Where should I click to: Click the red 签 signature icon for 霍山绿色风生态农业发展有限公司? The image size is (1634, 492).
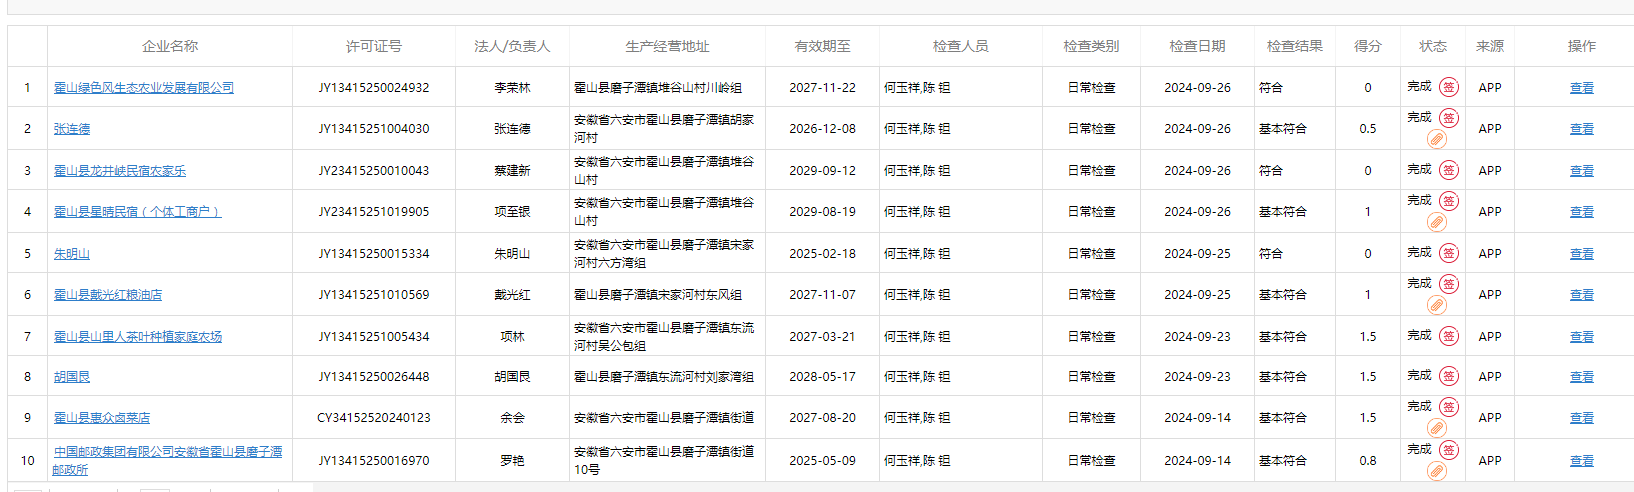(1448, 87)
